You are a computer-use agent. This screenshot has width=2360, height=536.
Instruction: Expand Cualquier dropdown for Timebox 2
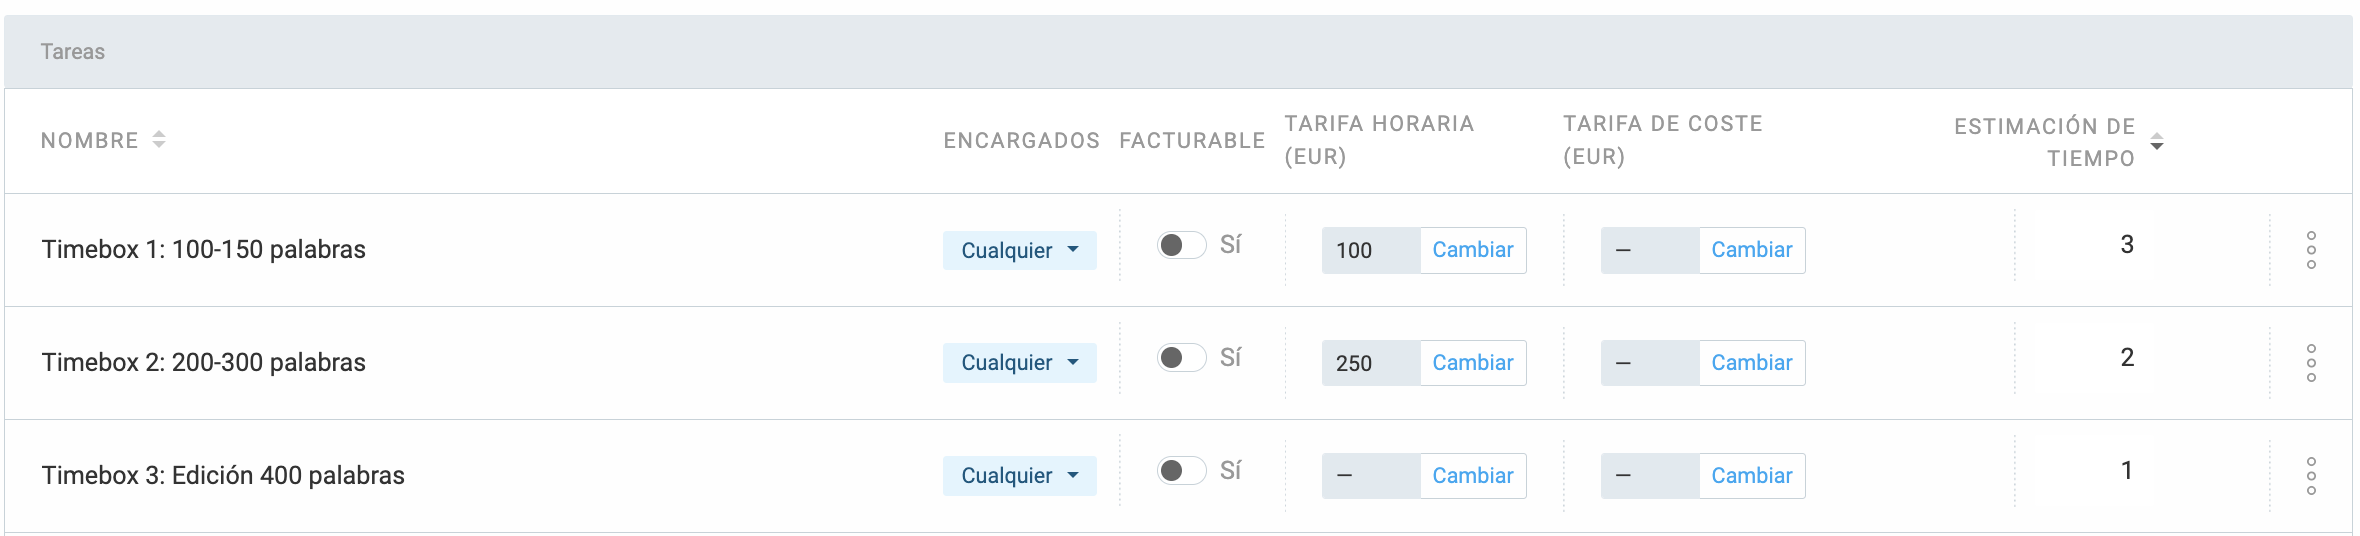pos(1020,363)
